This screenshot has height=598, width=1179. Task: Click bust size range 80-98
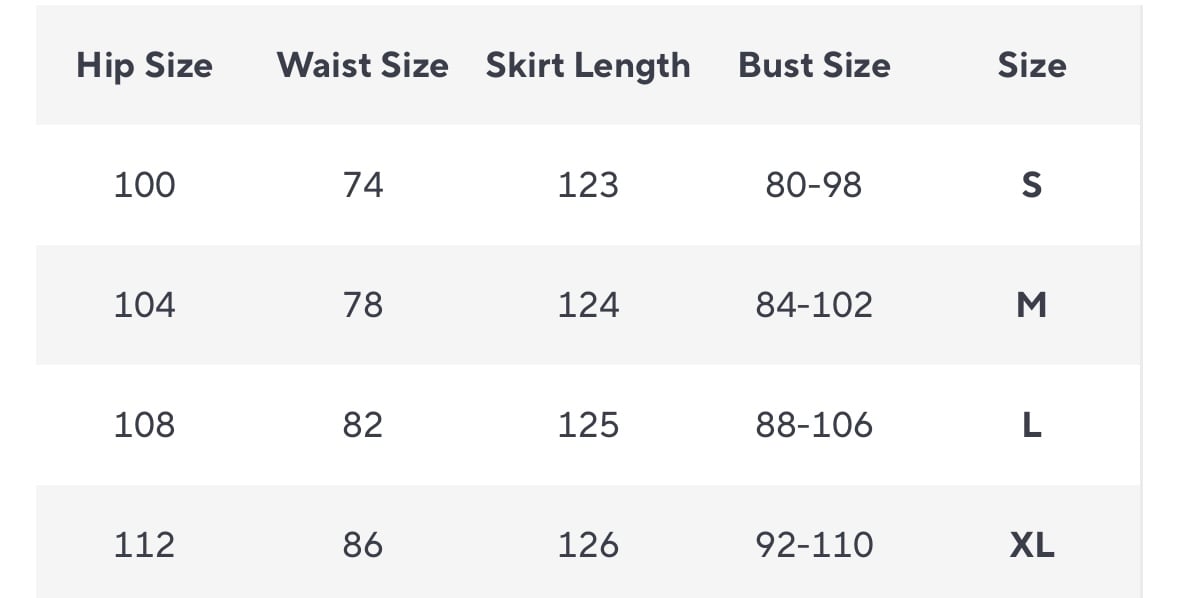click(814, 185)
